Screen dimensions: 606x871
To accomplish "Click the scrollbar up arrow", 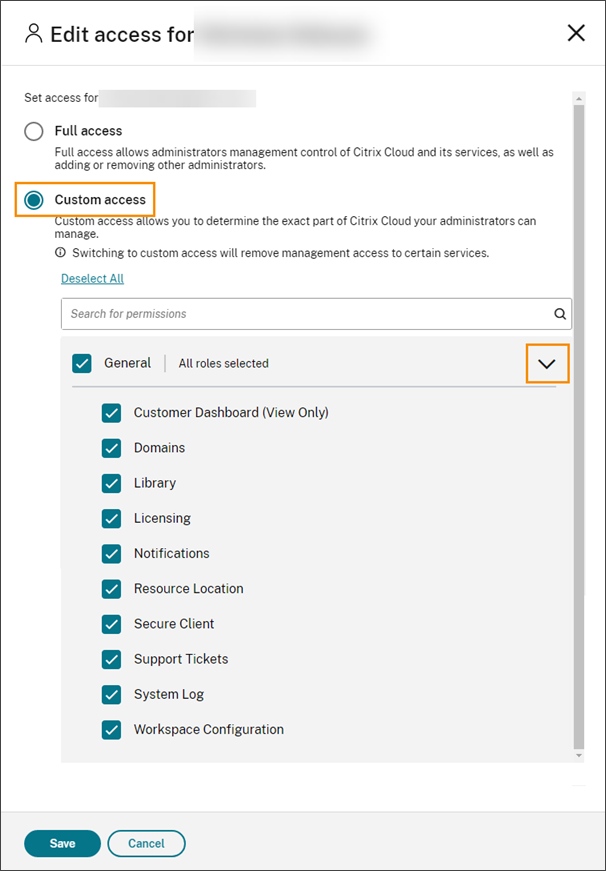I will [x=579, y=99].
